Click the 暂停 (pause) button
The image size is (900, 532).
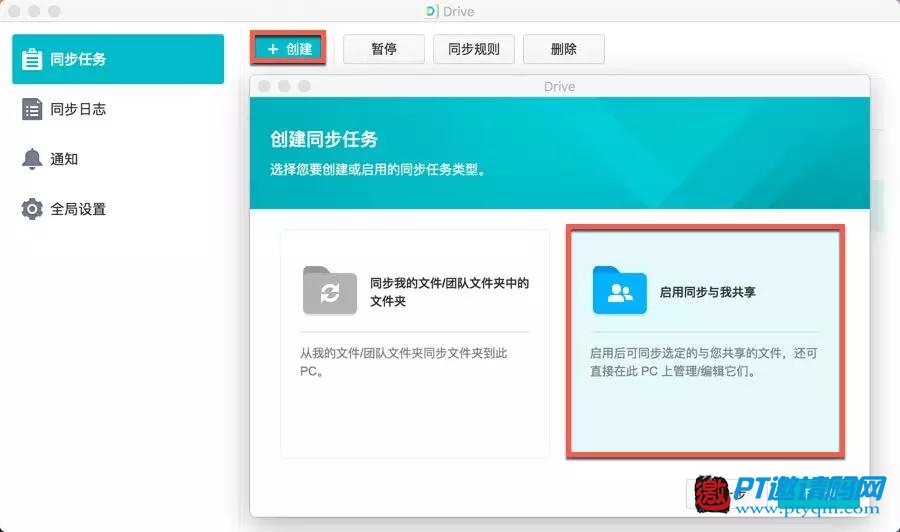pos(383,49)
